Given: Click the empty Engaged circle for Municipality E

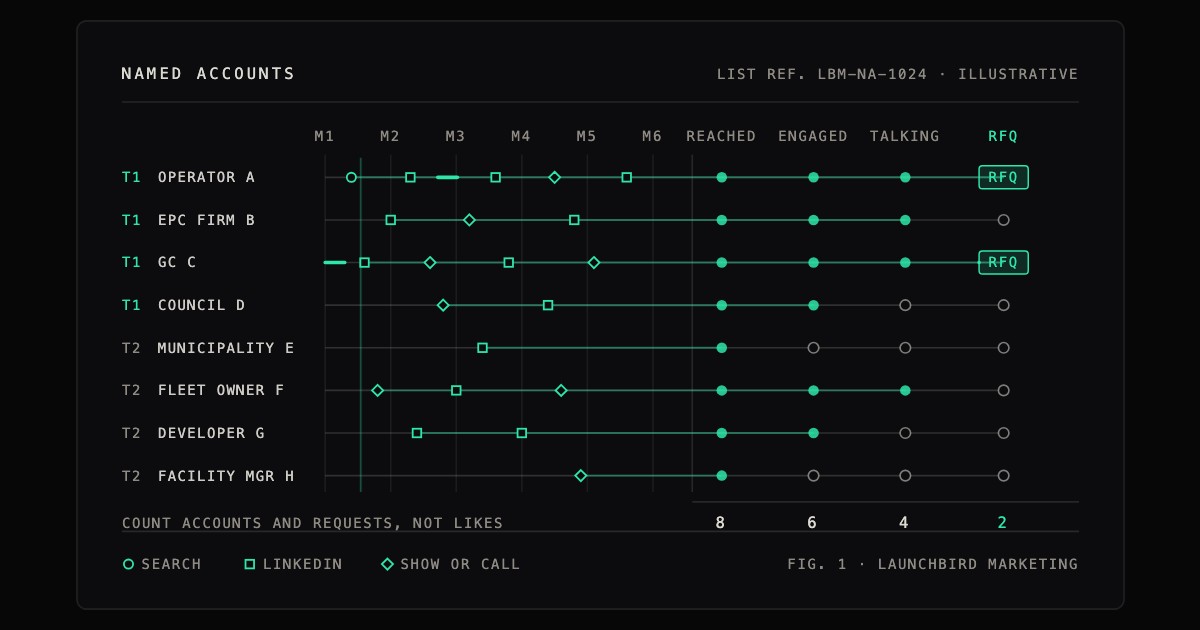Looking at the screenshot, I should tap(814, 348).
